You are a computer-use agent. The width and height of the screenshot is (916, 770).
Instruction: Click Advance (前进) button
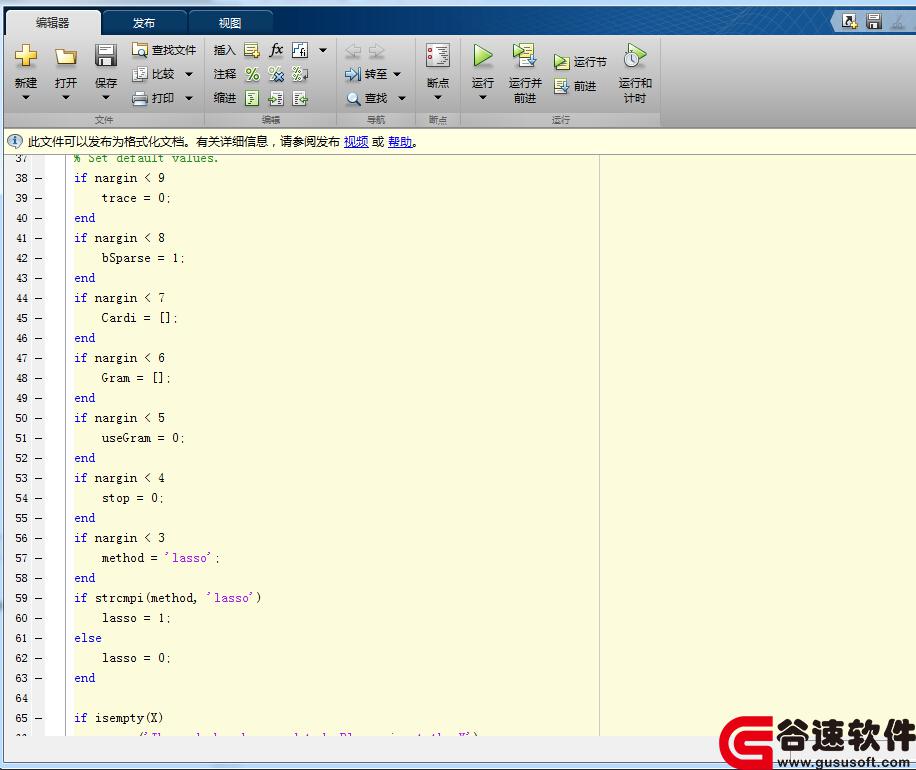575,86
